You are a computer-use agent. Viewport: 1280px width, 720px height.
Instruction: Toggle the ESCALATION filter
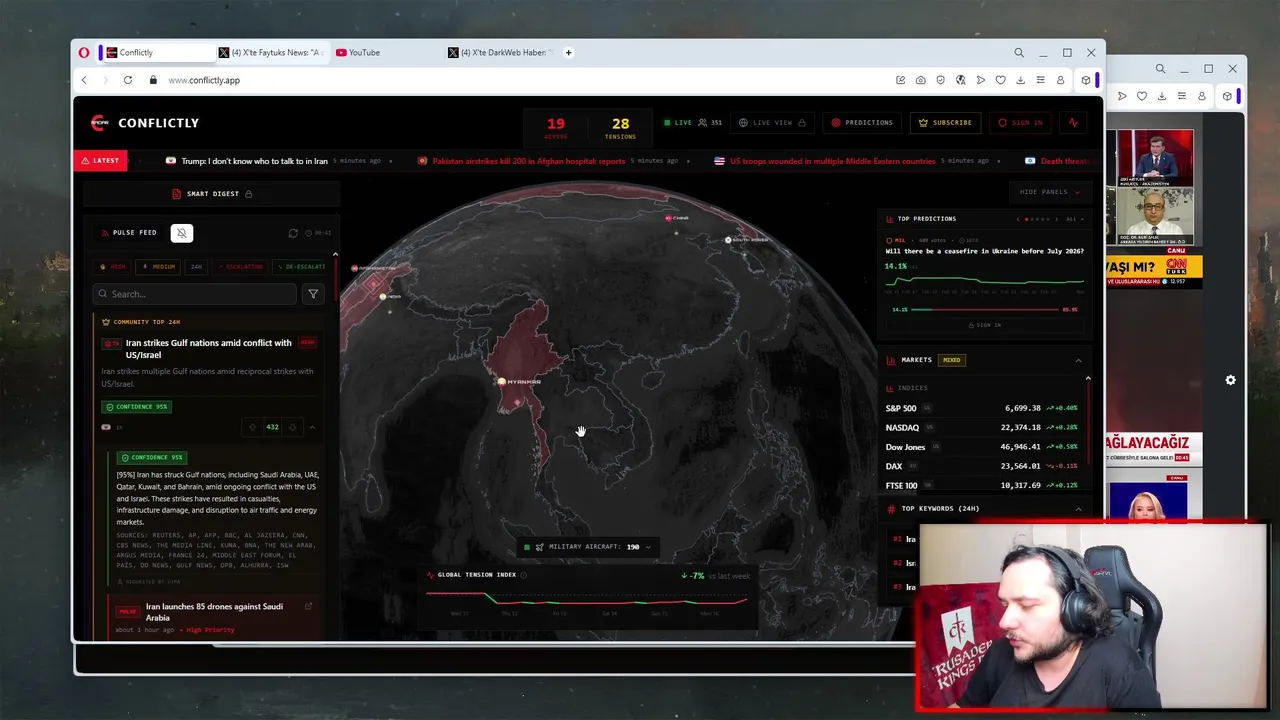point(239,267)
